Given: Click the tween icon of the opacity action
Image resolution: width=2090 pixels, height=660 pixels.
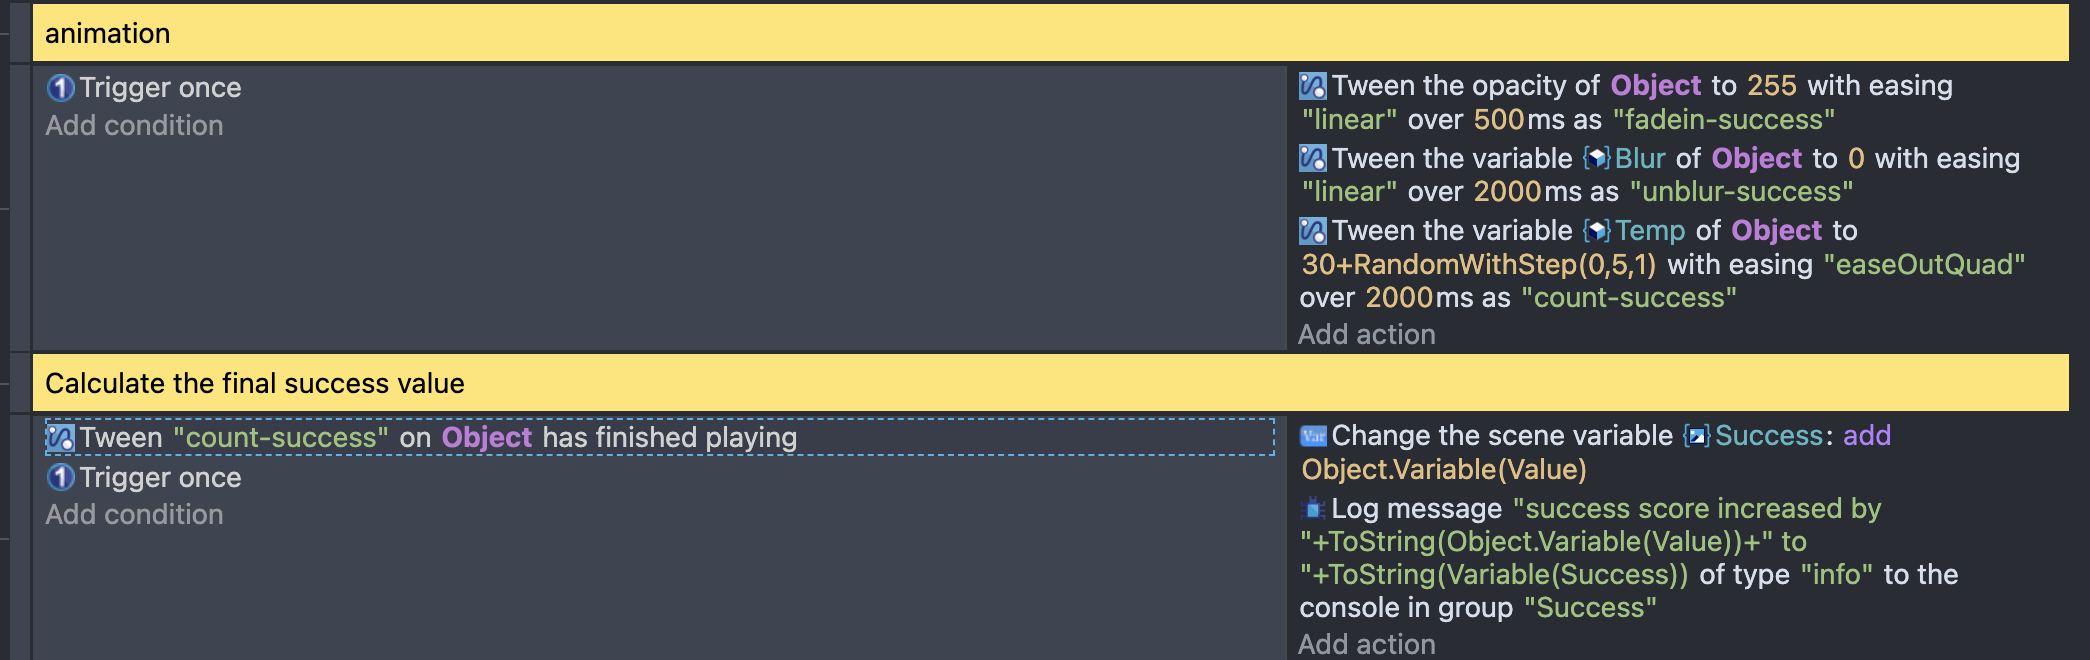Looking at the screenshot, I should pyautogui.click(x=1313, y=86).
